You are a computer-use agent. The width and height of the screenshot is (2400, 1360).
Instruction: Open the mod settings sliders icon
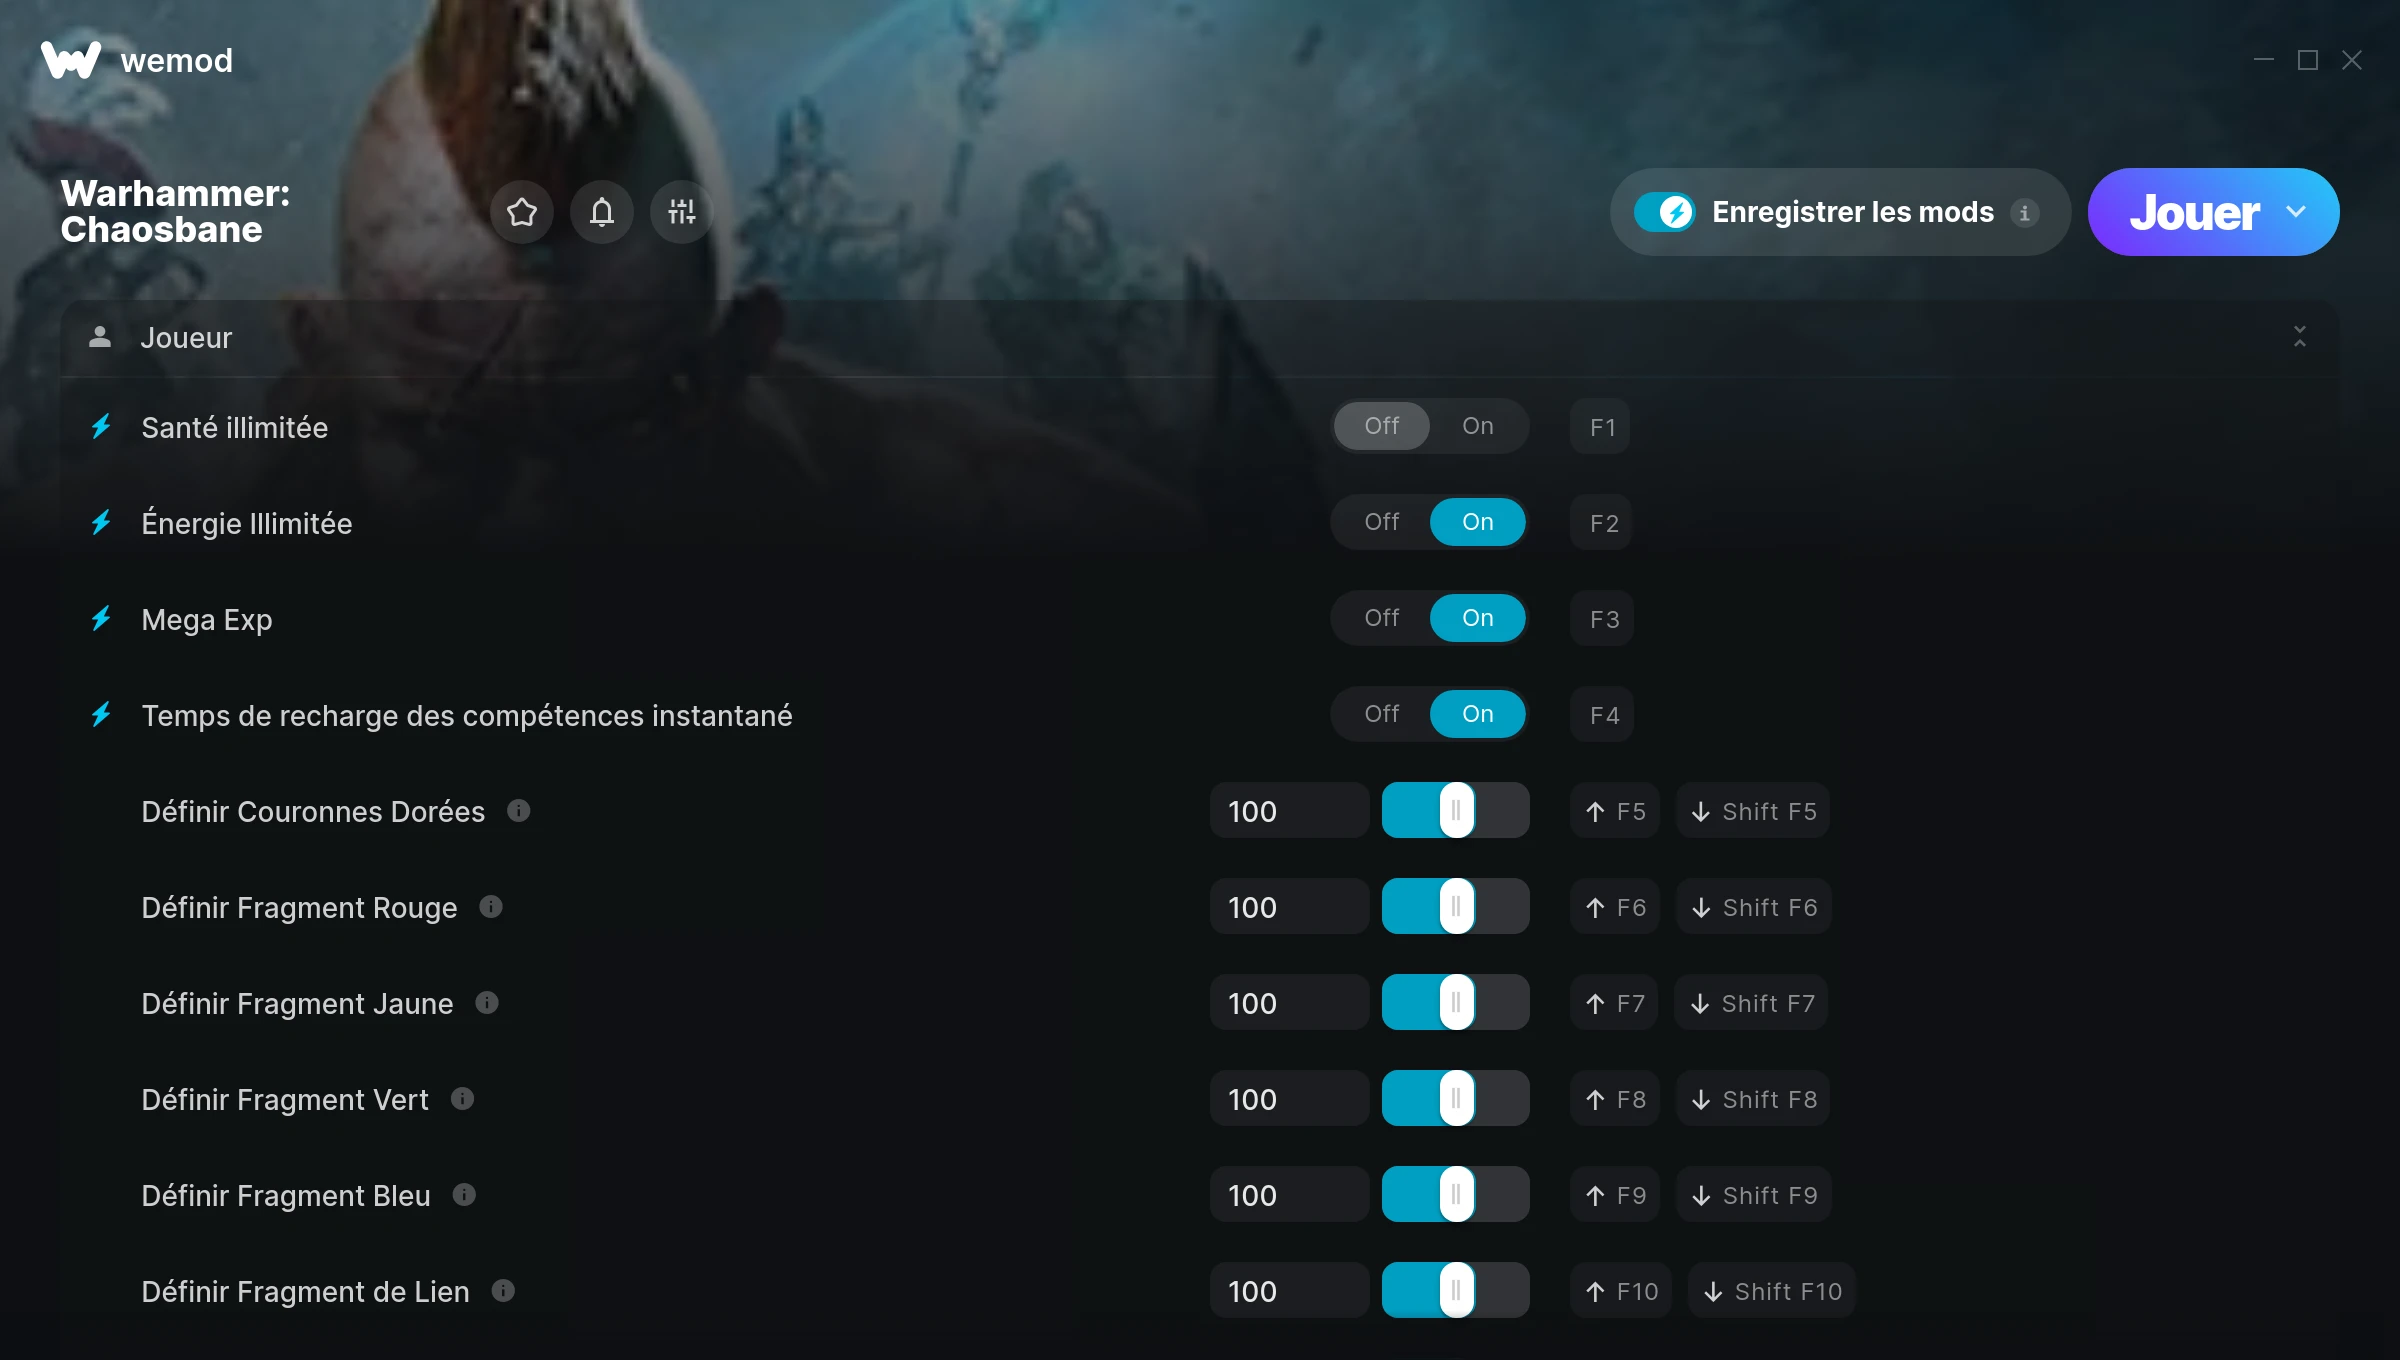(x=682, y=212)
